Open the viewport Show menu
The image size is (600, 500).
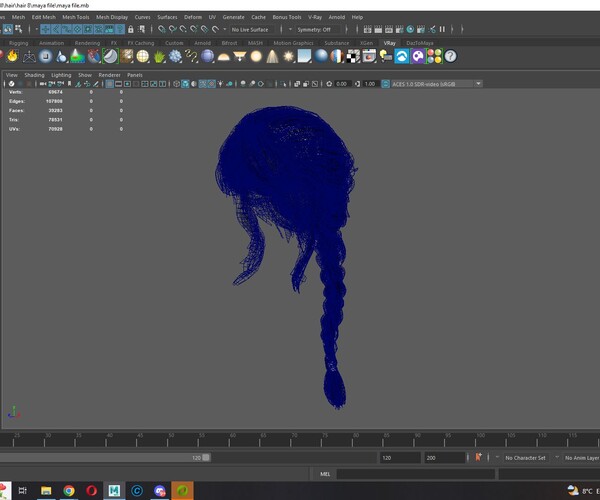pos(85,75)
